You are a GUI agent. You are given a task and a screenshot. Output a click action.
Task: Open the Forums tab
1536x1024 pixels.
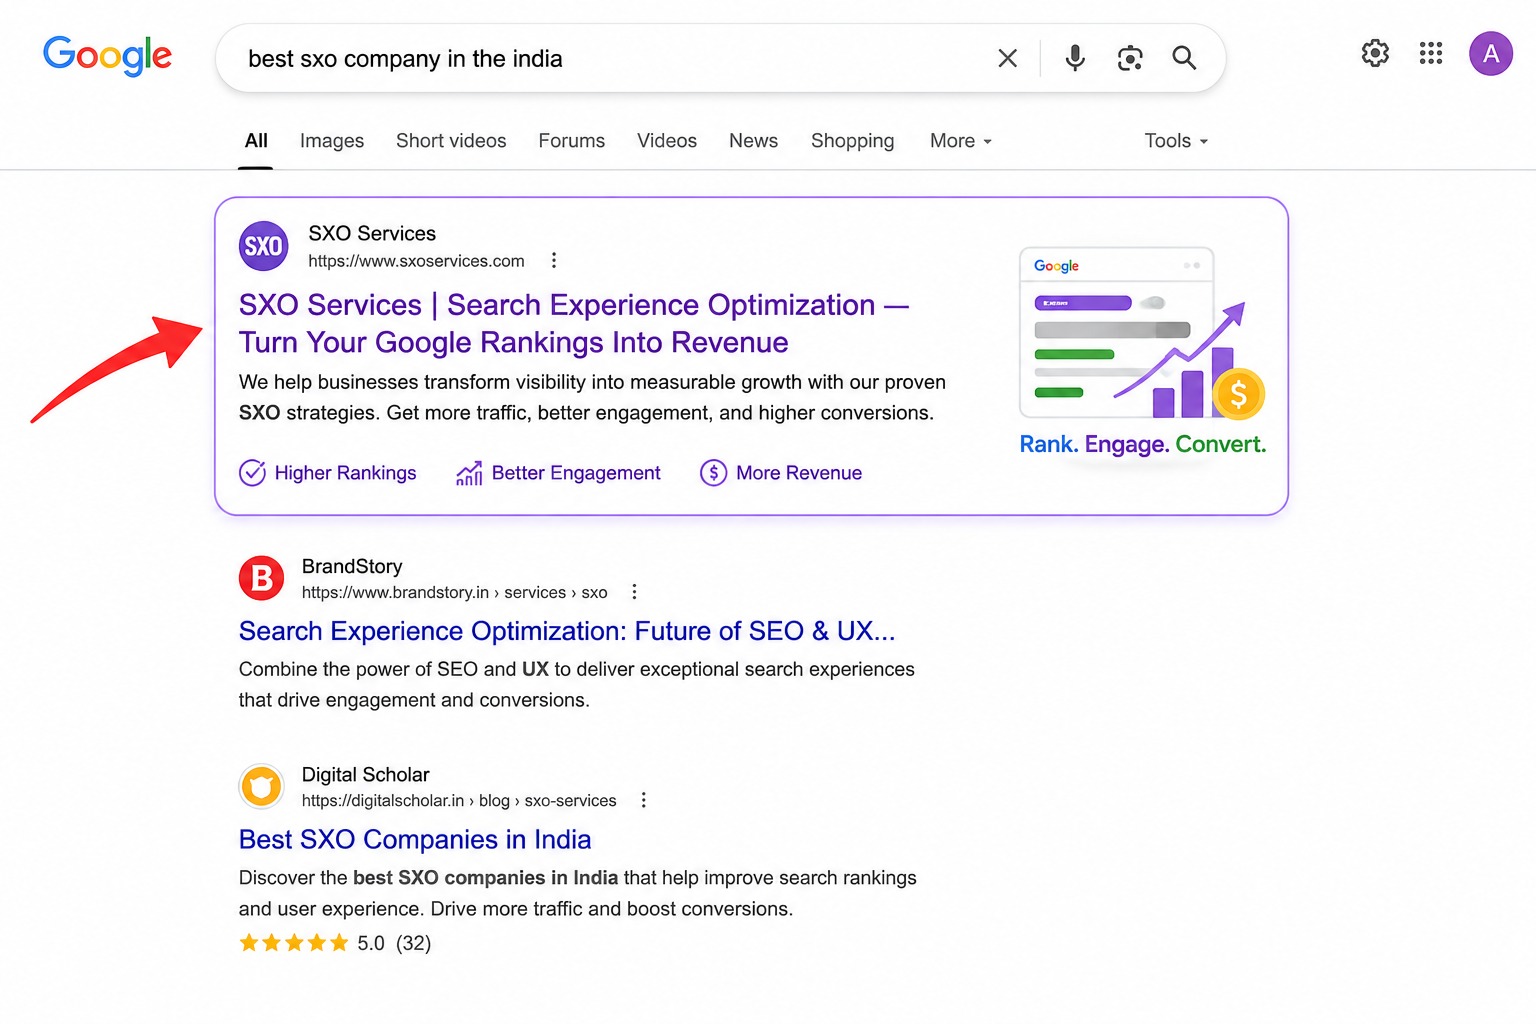point(572,141)
